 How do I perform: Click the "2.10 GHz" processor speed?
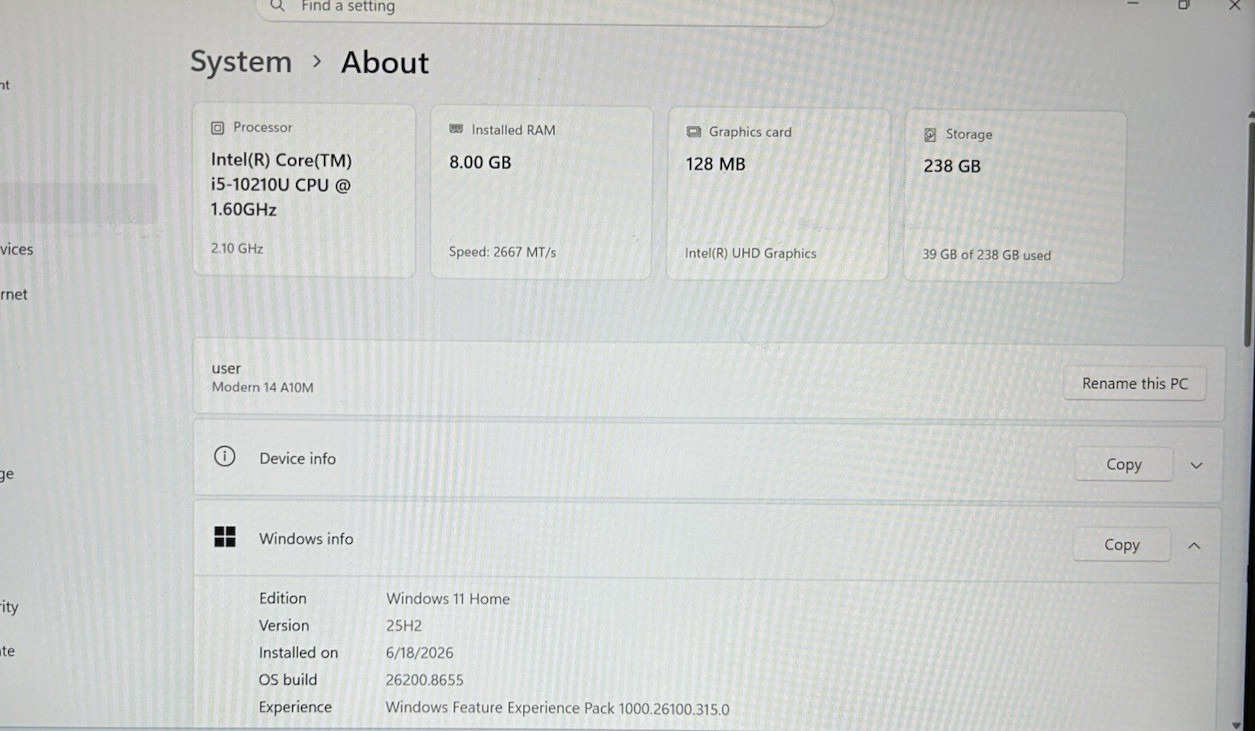pos(237,248)
